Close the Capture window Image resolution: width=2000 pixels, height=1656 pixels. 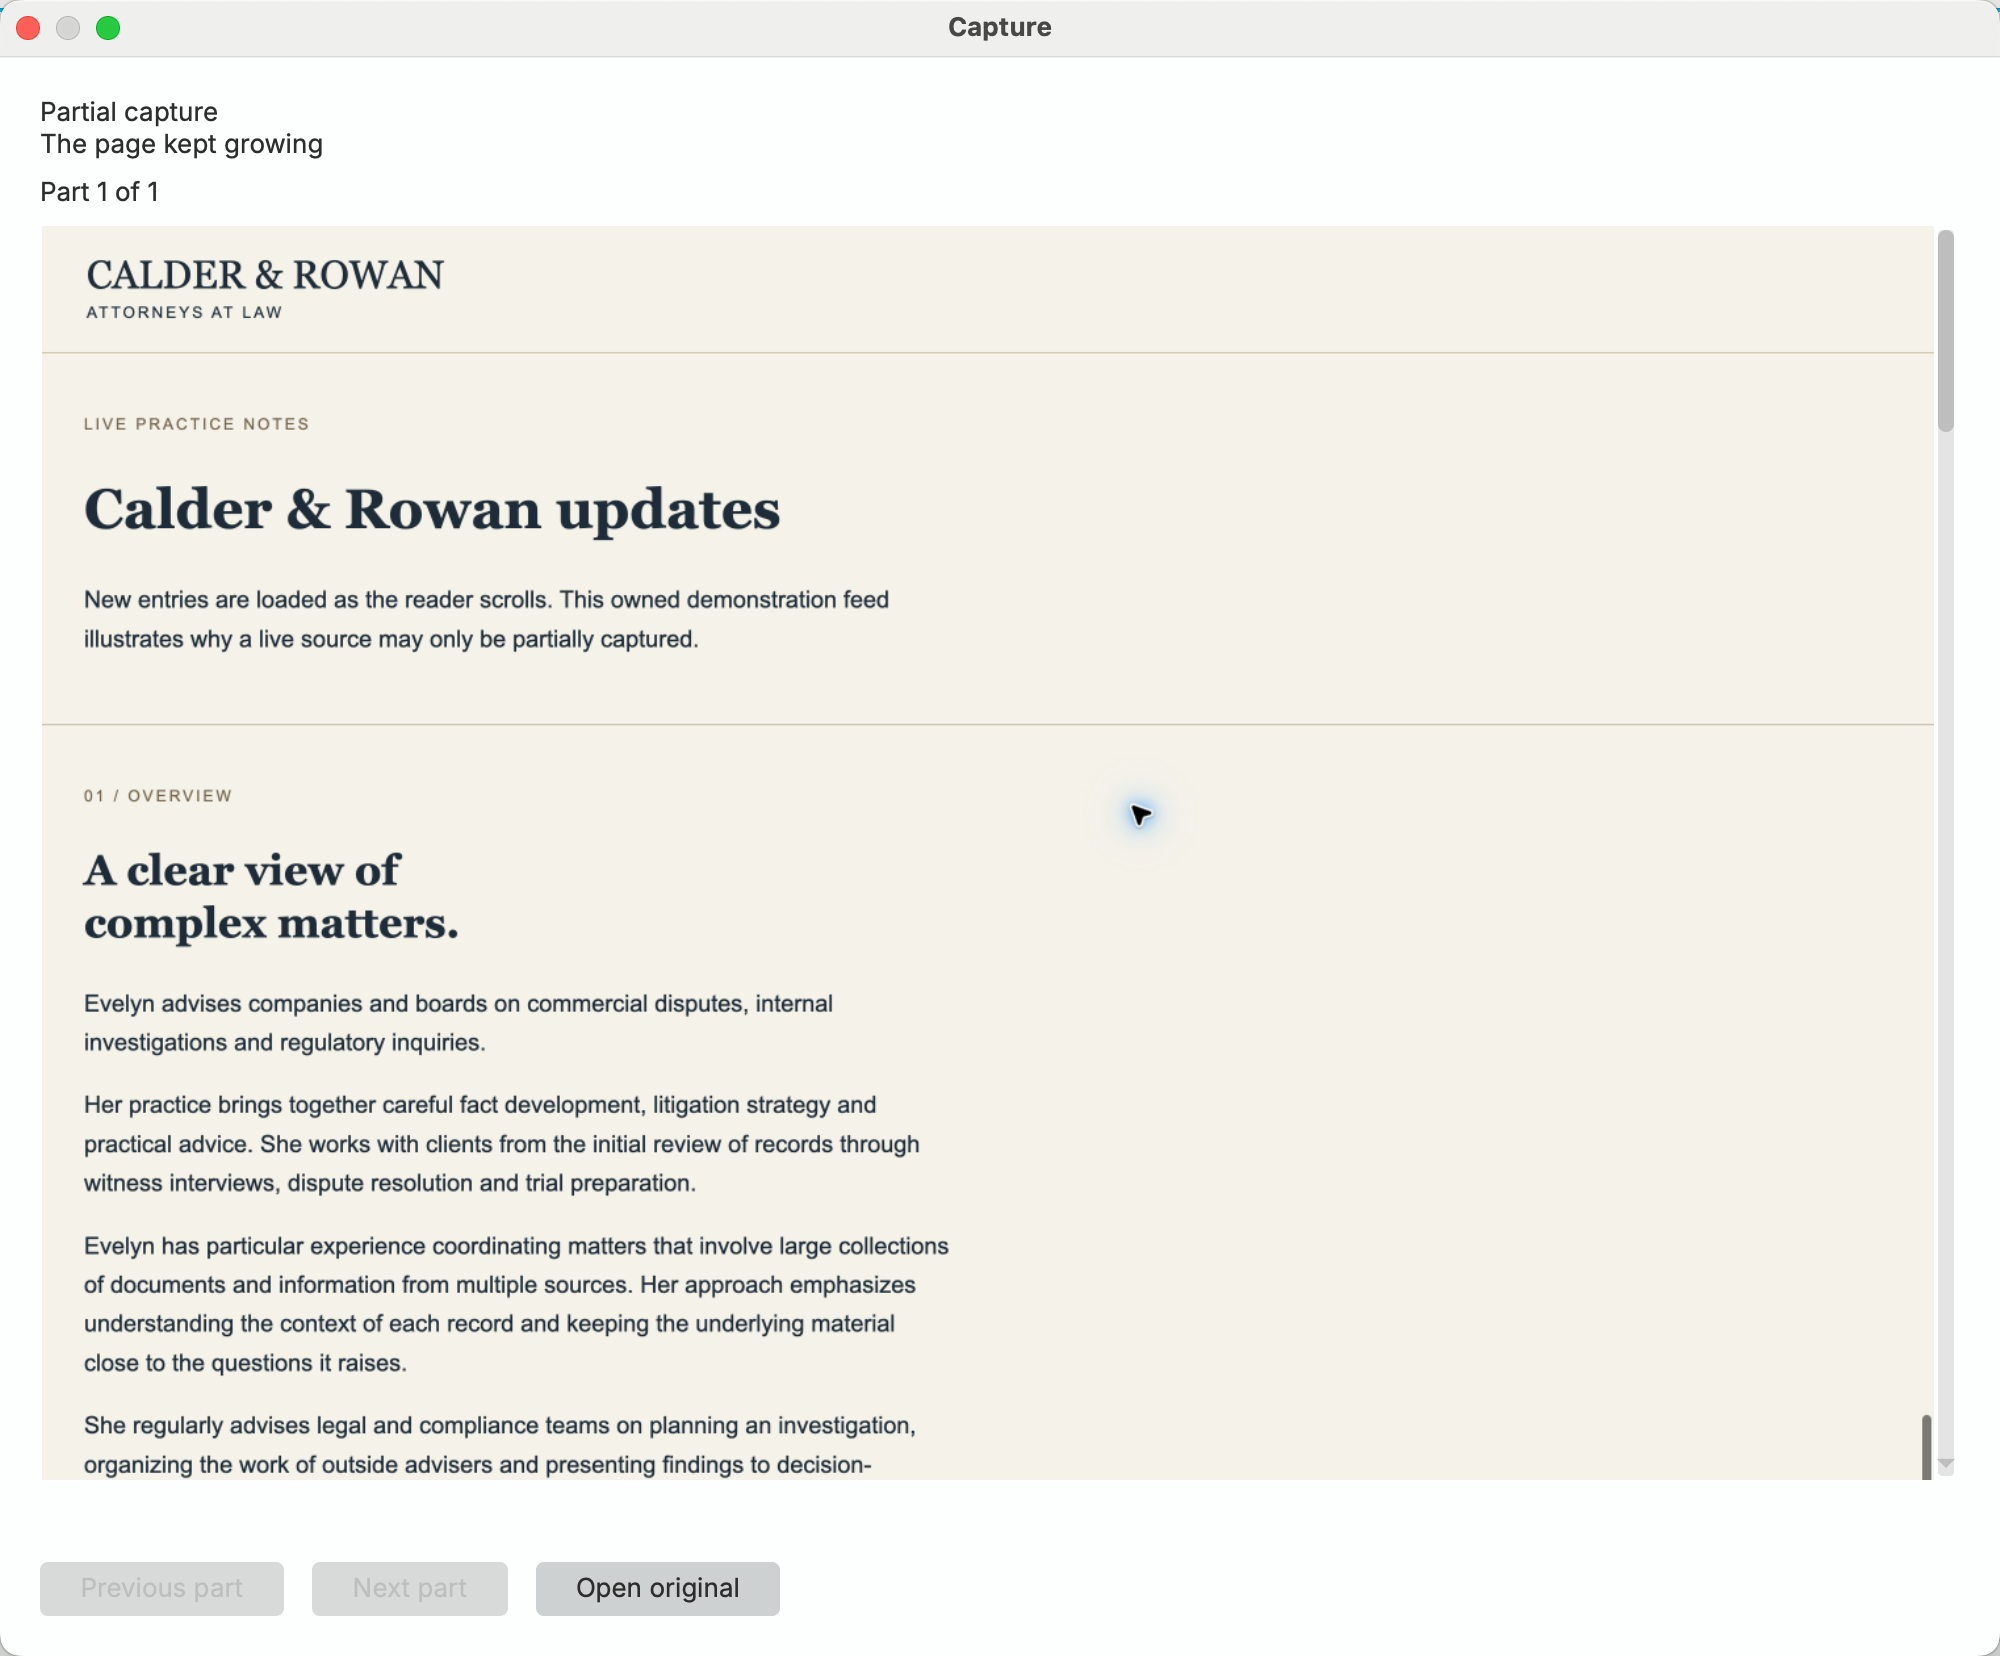tap(28, 28)
